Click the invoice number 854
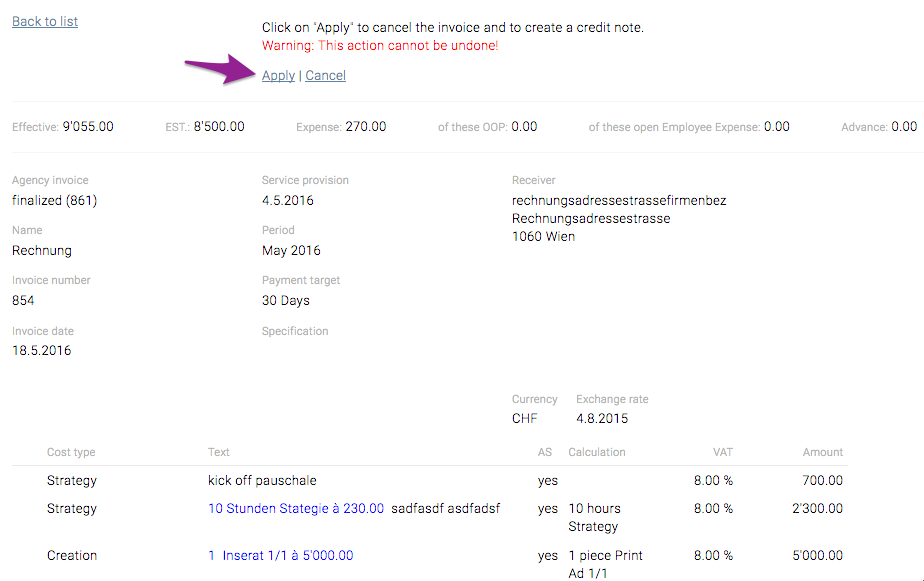This screenshot has width=924, height=581. (x=23, y=301)
